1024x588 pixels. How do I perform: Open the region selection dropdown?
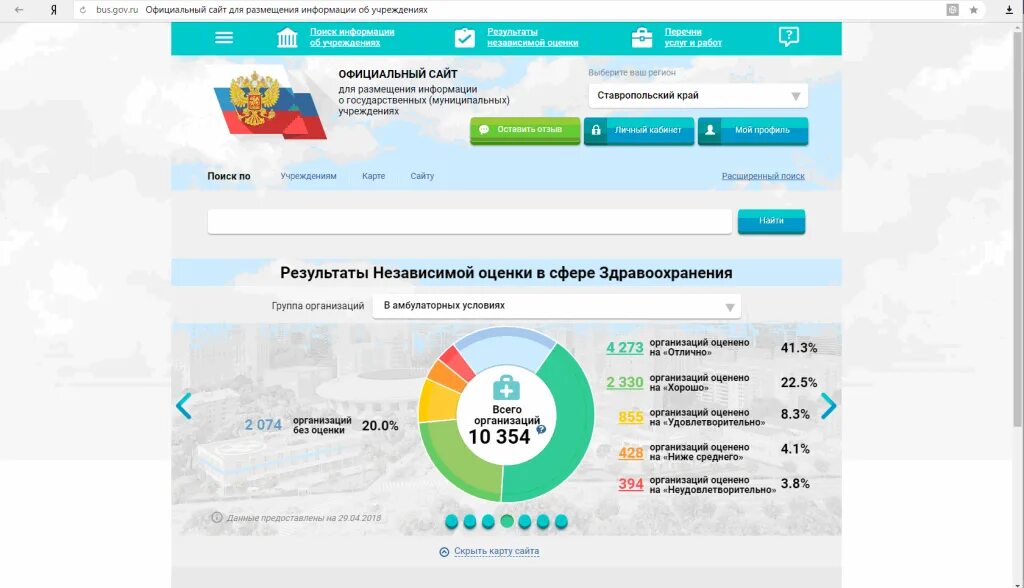click(697, 96)
